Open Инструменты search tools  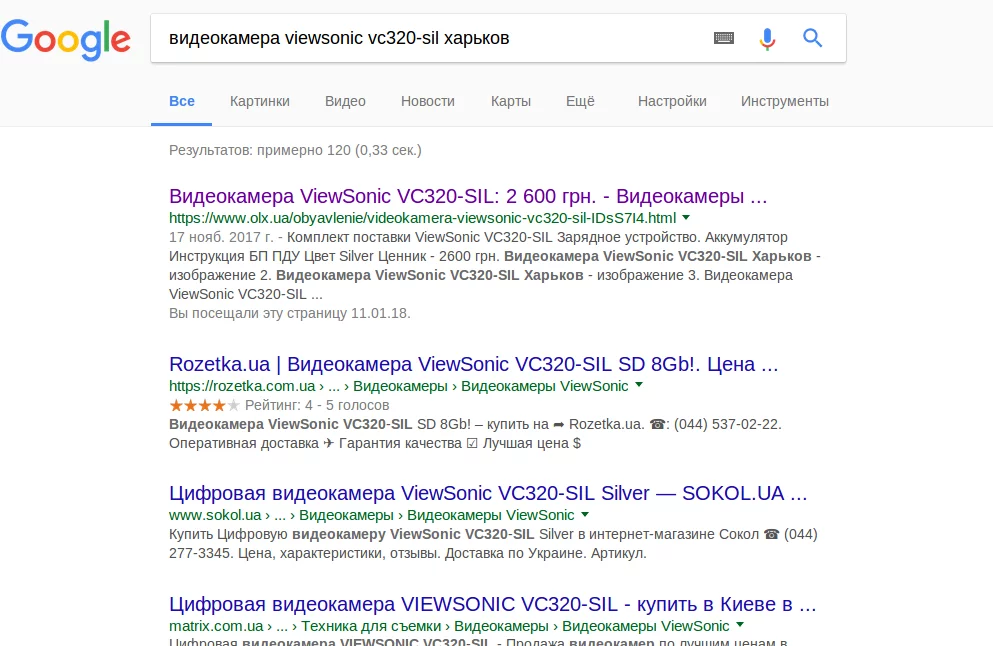coord(785,101)
